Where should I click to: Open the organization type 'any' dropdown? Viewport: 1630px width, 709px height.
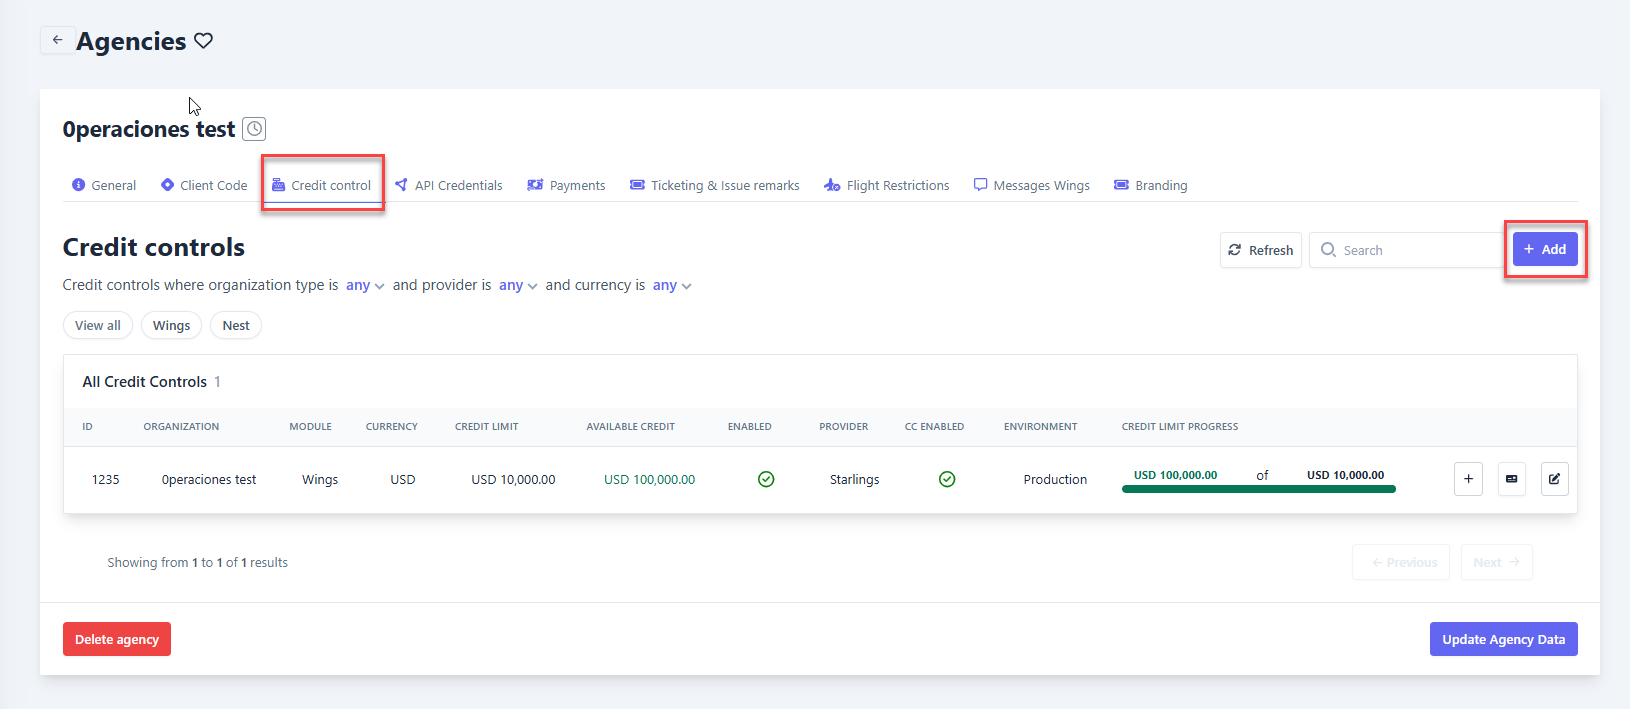coord(365,286)
